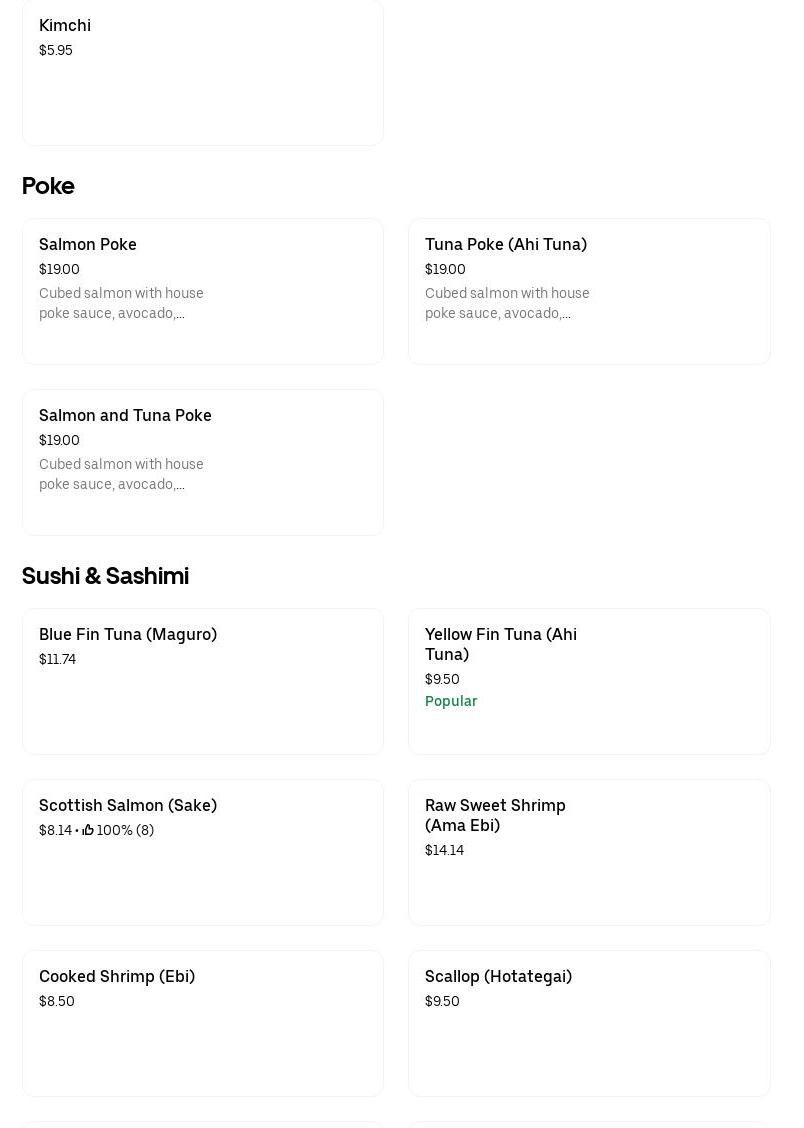Click the 100% (8) rating text

tap(125, 830)
